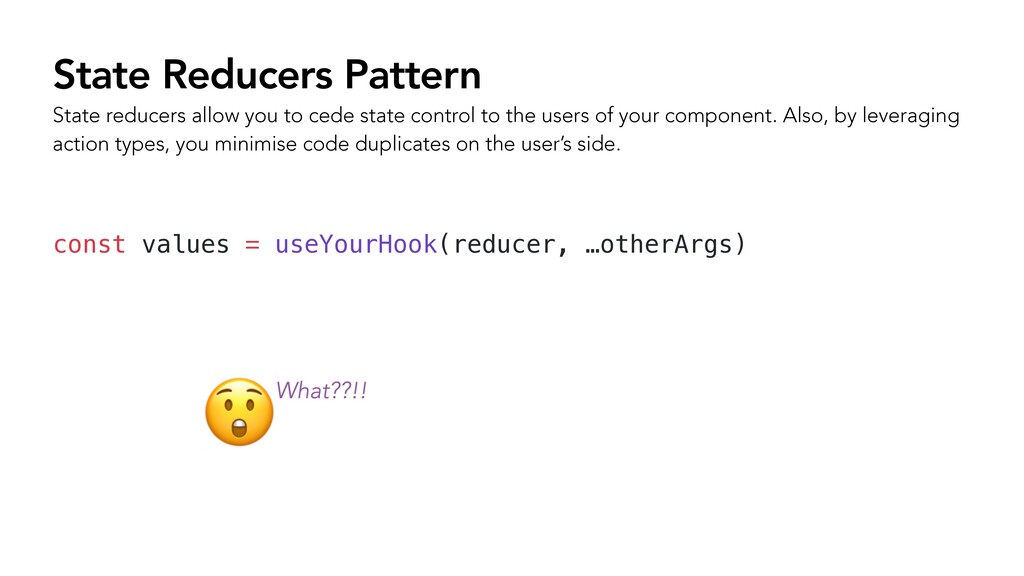The height and width of the screenshot is (576, 1024).
Task: Click the values variable name
Action: [185, 244]
